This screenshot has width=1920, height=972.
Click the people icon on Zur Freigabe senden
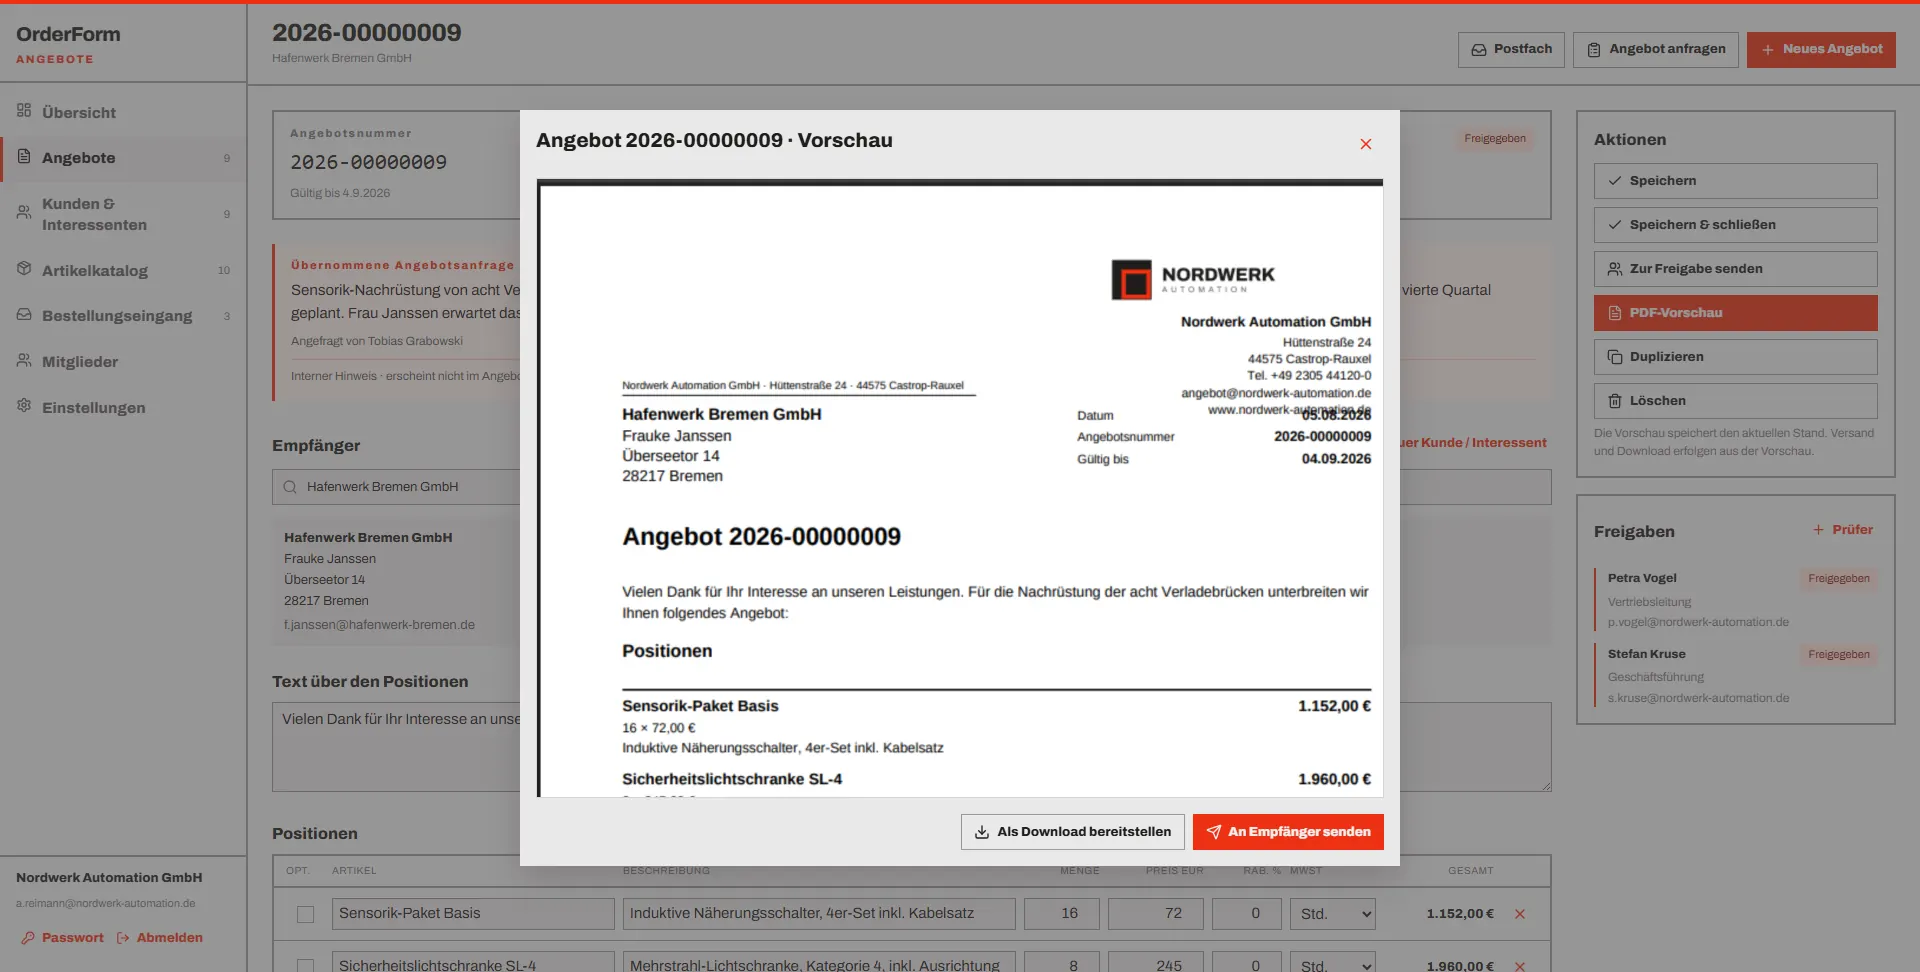click(x=1615, y=269)
